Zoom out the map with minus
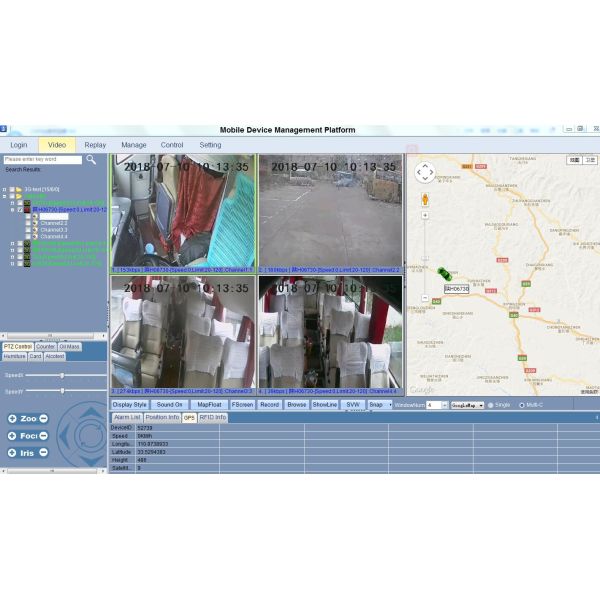 425,298
